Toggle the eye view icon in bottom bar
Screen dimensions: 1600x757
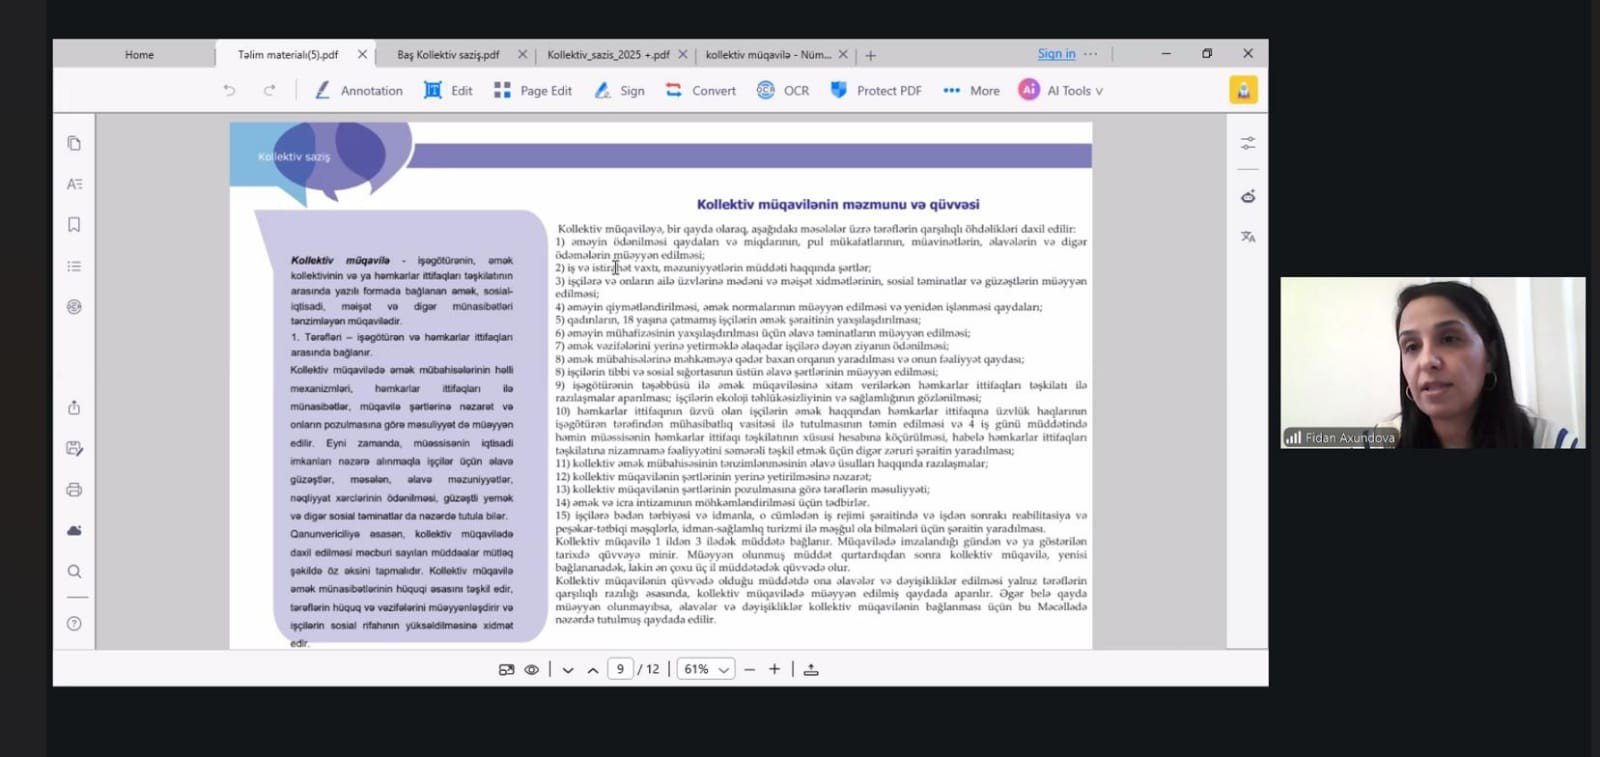click(x=532, y=670)
